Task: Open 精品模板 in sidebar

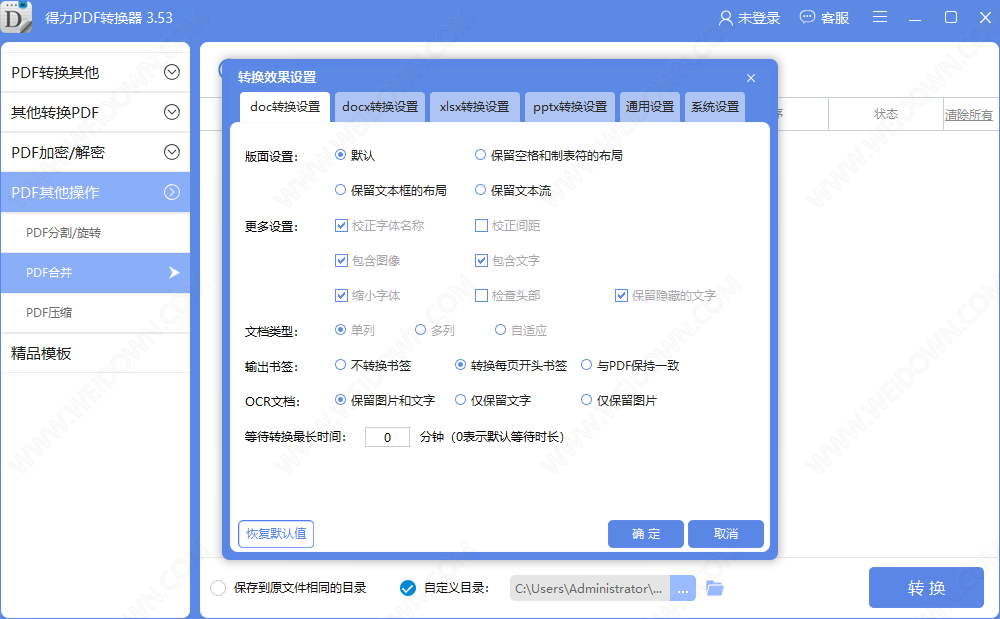Action: click(x=95, y=353)
